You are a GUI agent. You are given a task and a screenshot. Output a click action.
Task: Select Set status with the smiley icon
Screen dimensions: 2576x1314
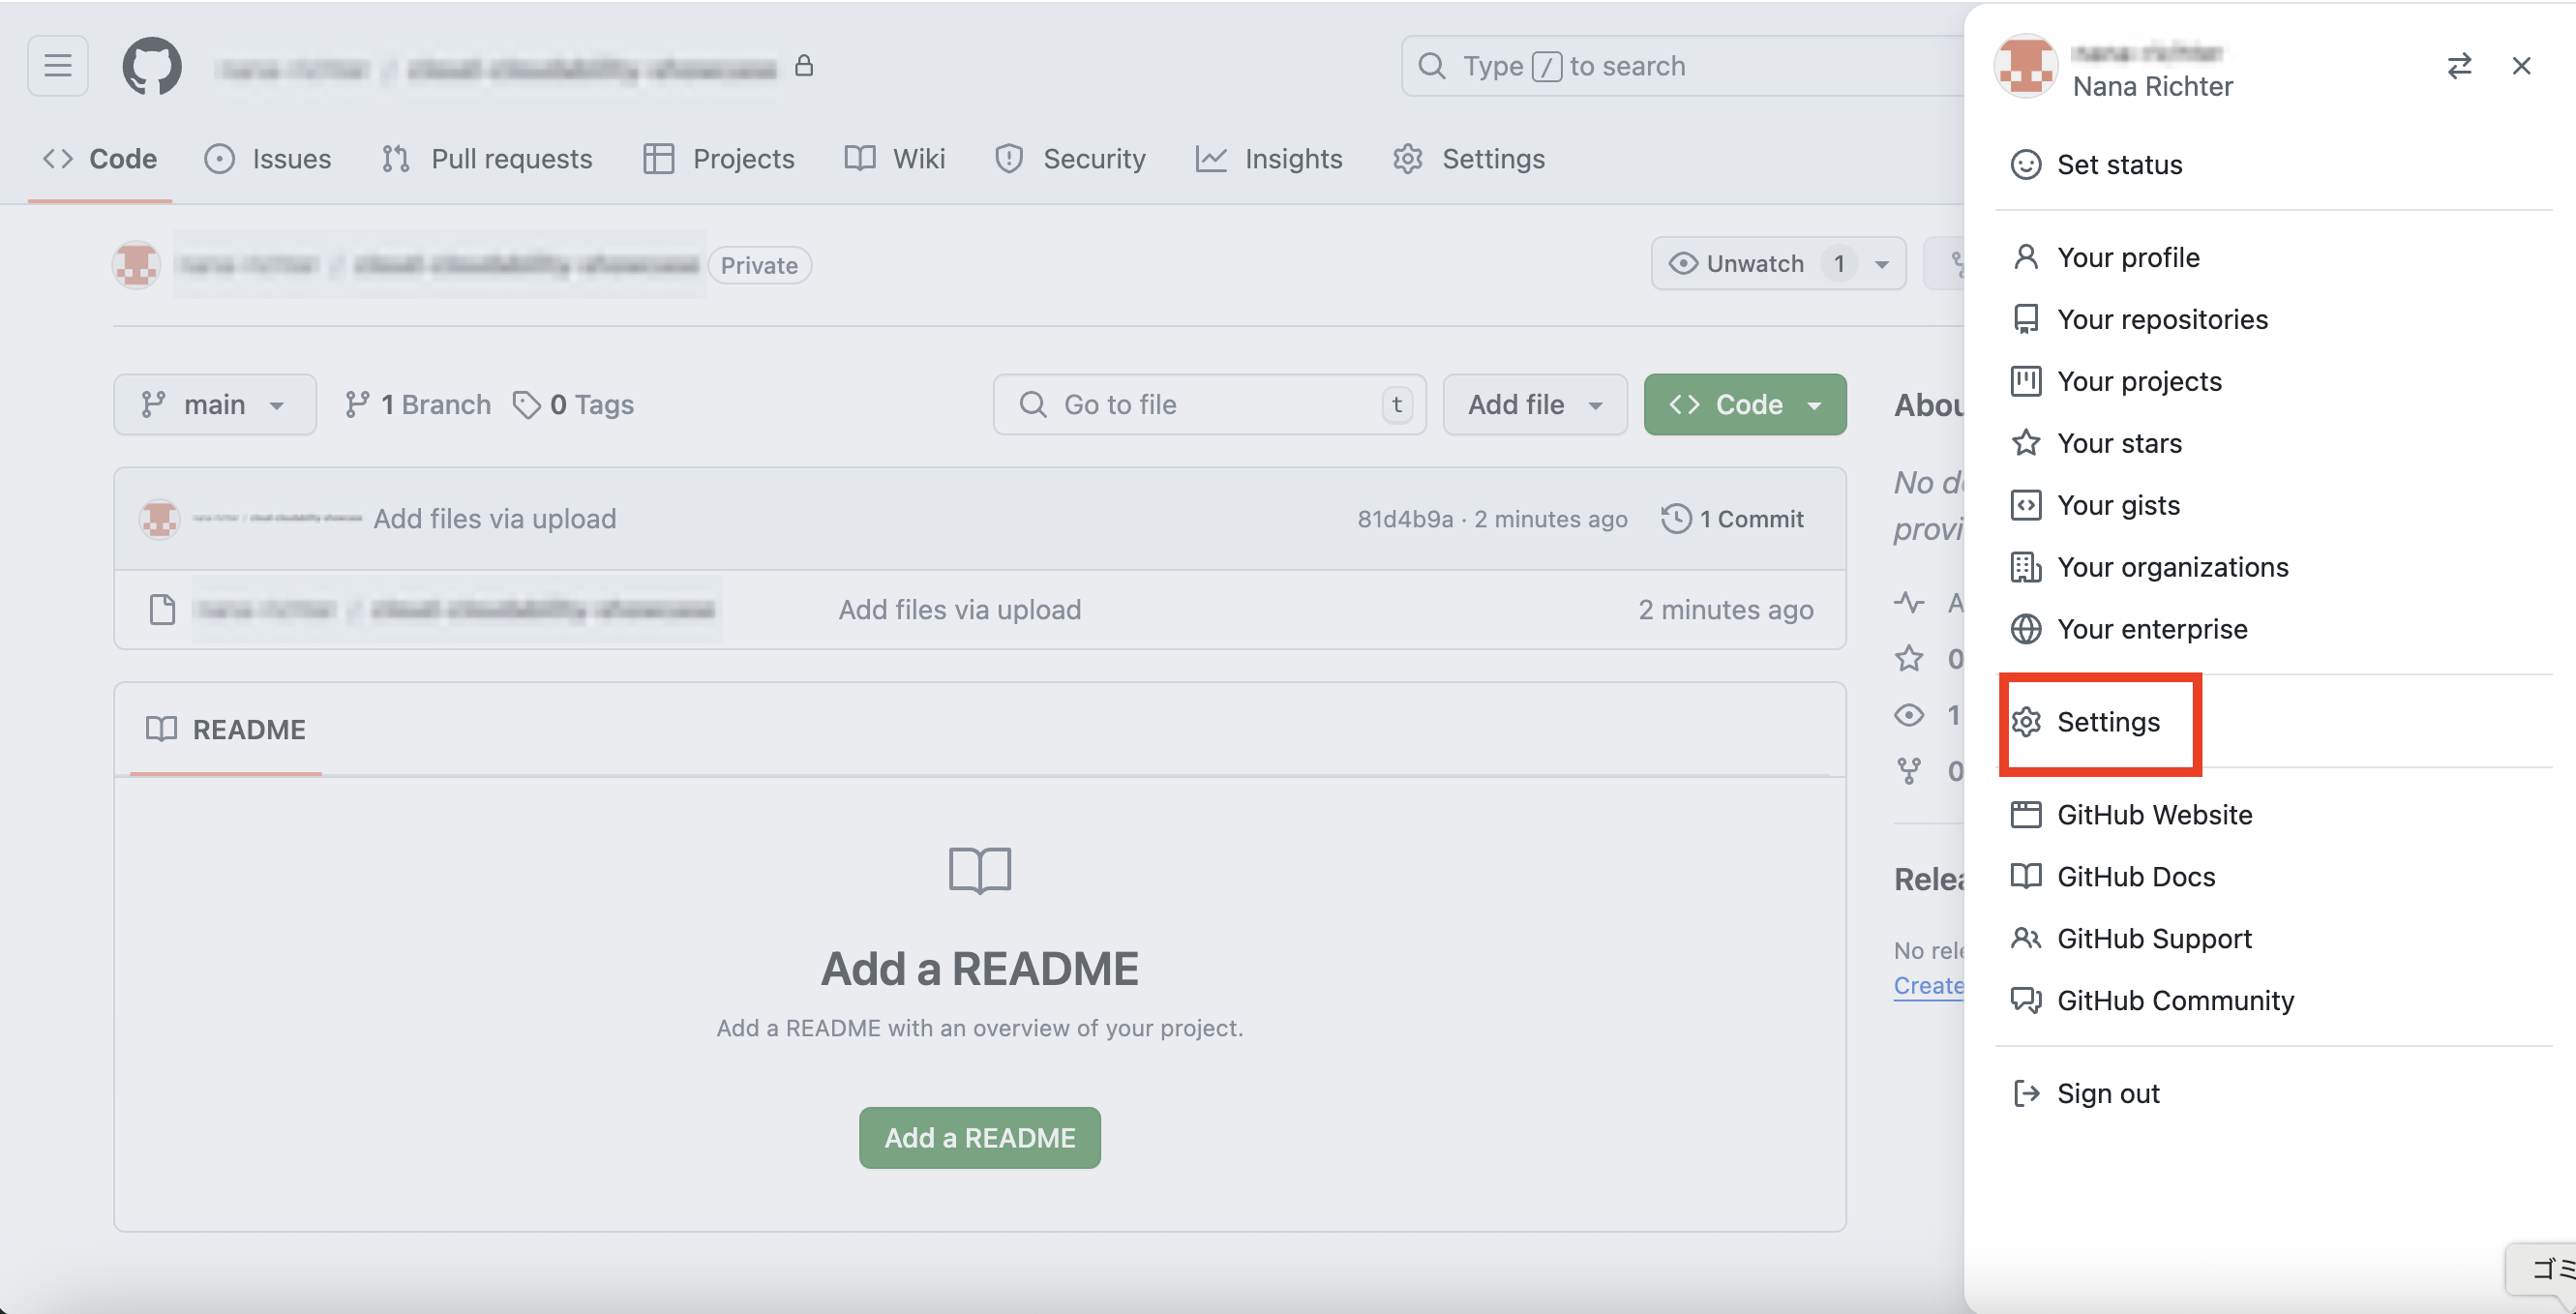pos(2118,164)
